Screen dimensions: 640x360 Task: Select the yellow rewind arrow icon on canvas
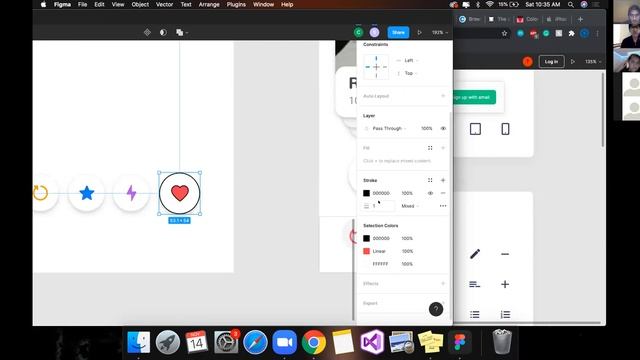(x=40, y=193)
